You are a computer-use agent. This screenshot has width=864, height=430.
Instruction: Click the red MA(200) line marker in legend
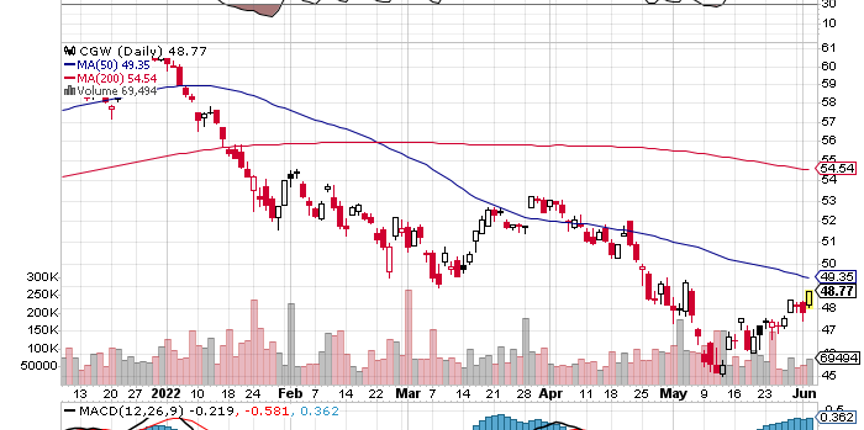(x=69, y=77)
